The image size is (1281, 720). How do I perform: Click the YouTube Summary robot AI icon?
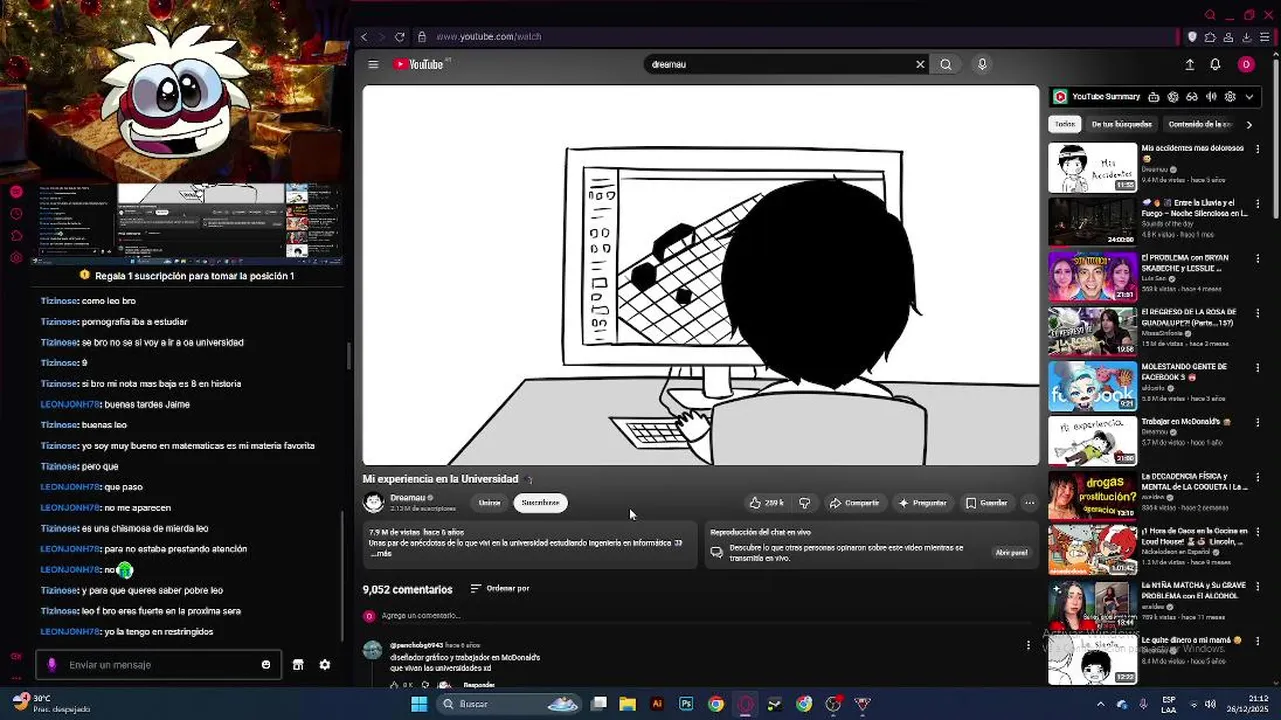[x=1154, y=97]
